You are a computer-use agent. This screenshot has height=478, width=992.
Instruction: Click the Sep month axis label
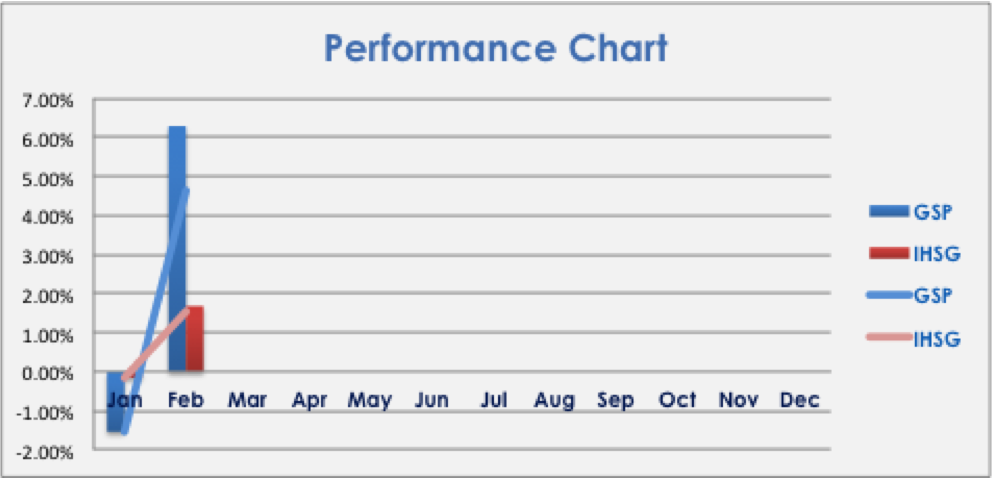[616, 401]
